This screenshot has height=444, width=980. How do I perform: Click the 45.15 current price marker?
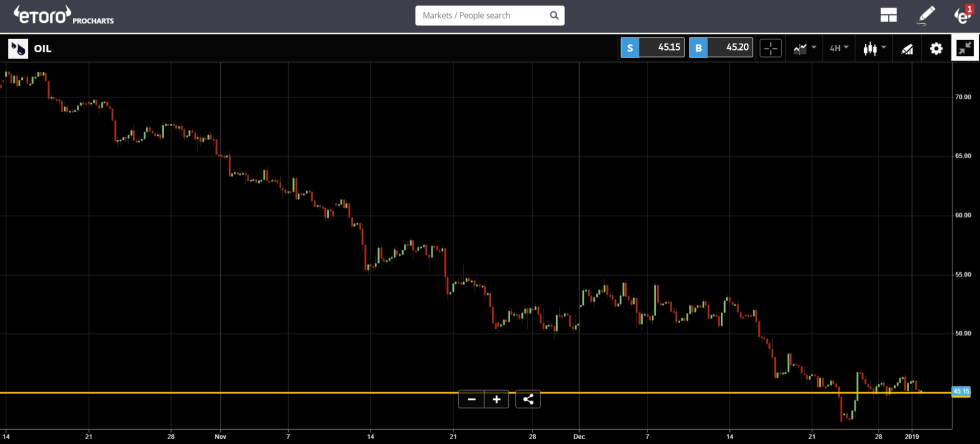click(x=961, y=392)
